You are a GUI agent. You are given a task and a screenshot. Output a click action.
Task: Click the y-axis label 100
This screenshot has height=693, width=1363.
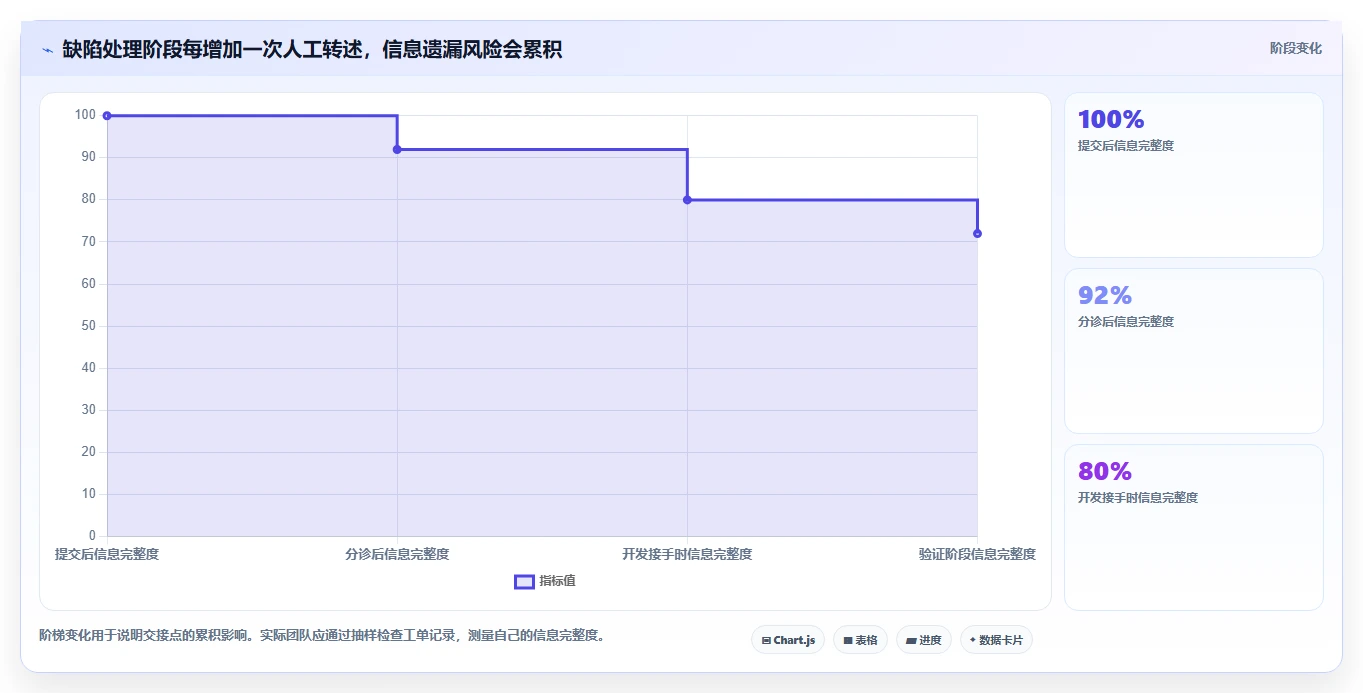point(85,115)
